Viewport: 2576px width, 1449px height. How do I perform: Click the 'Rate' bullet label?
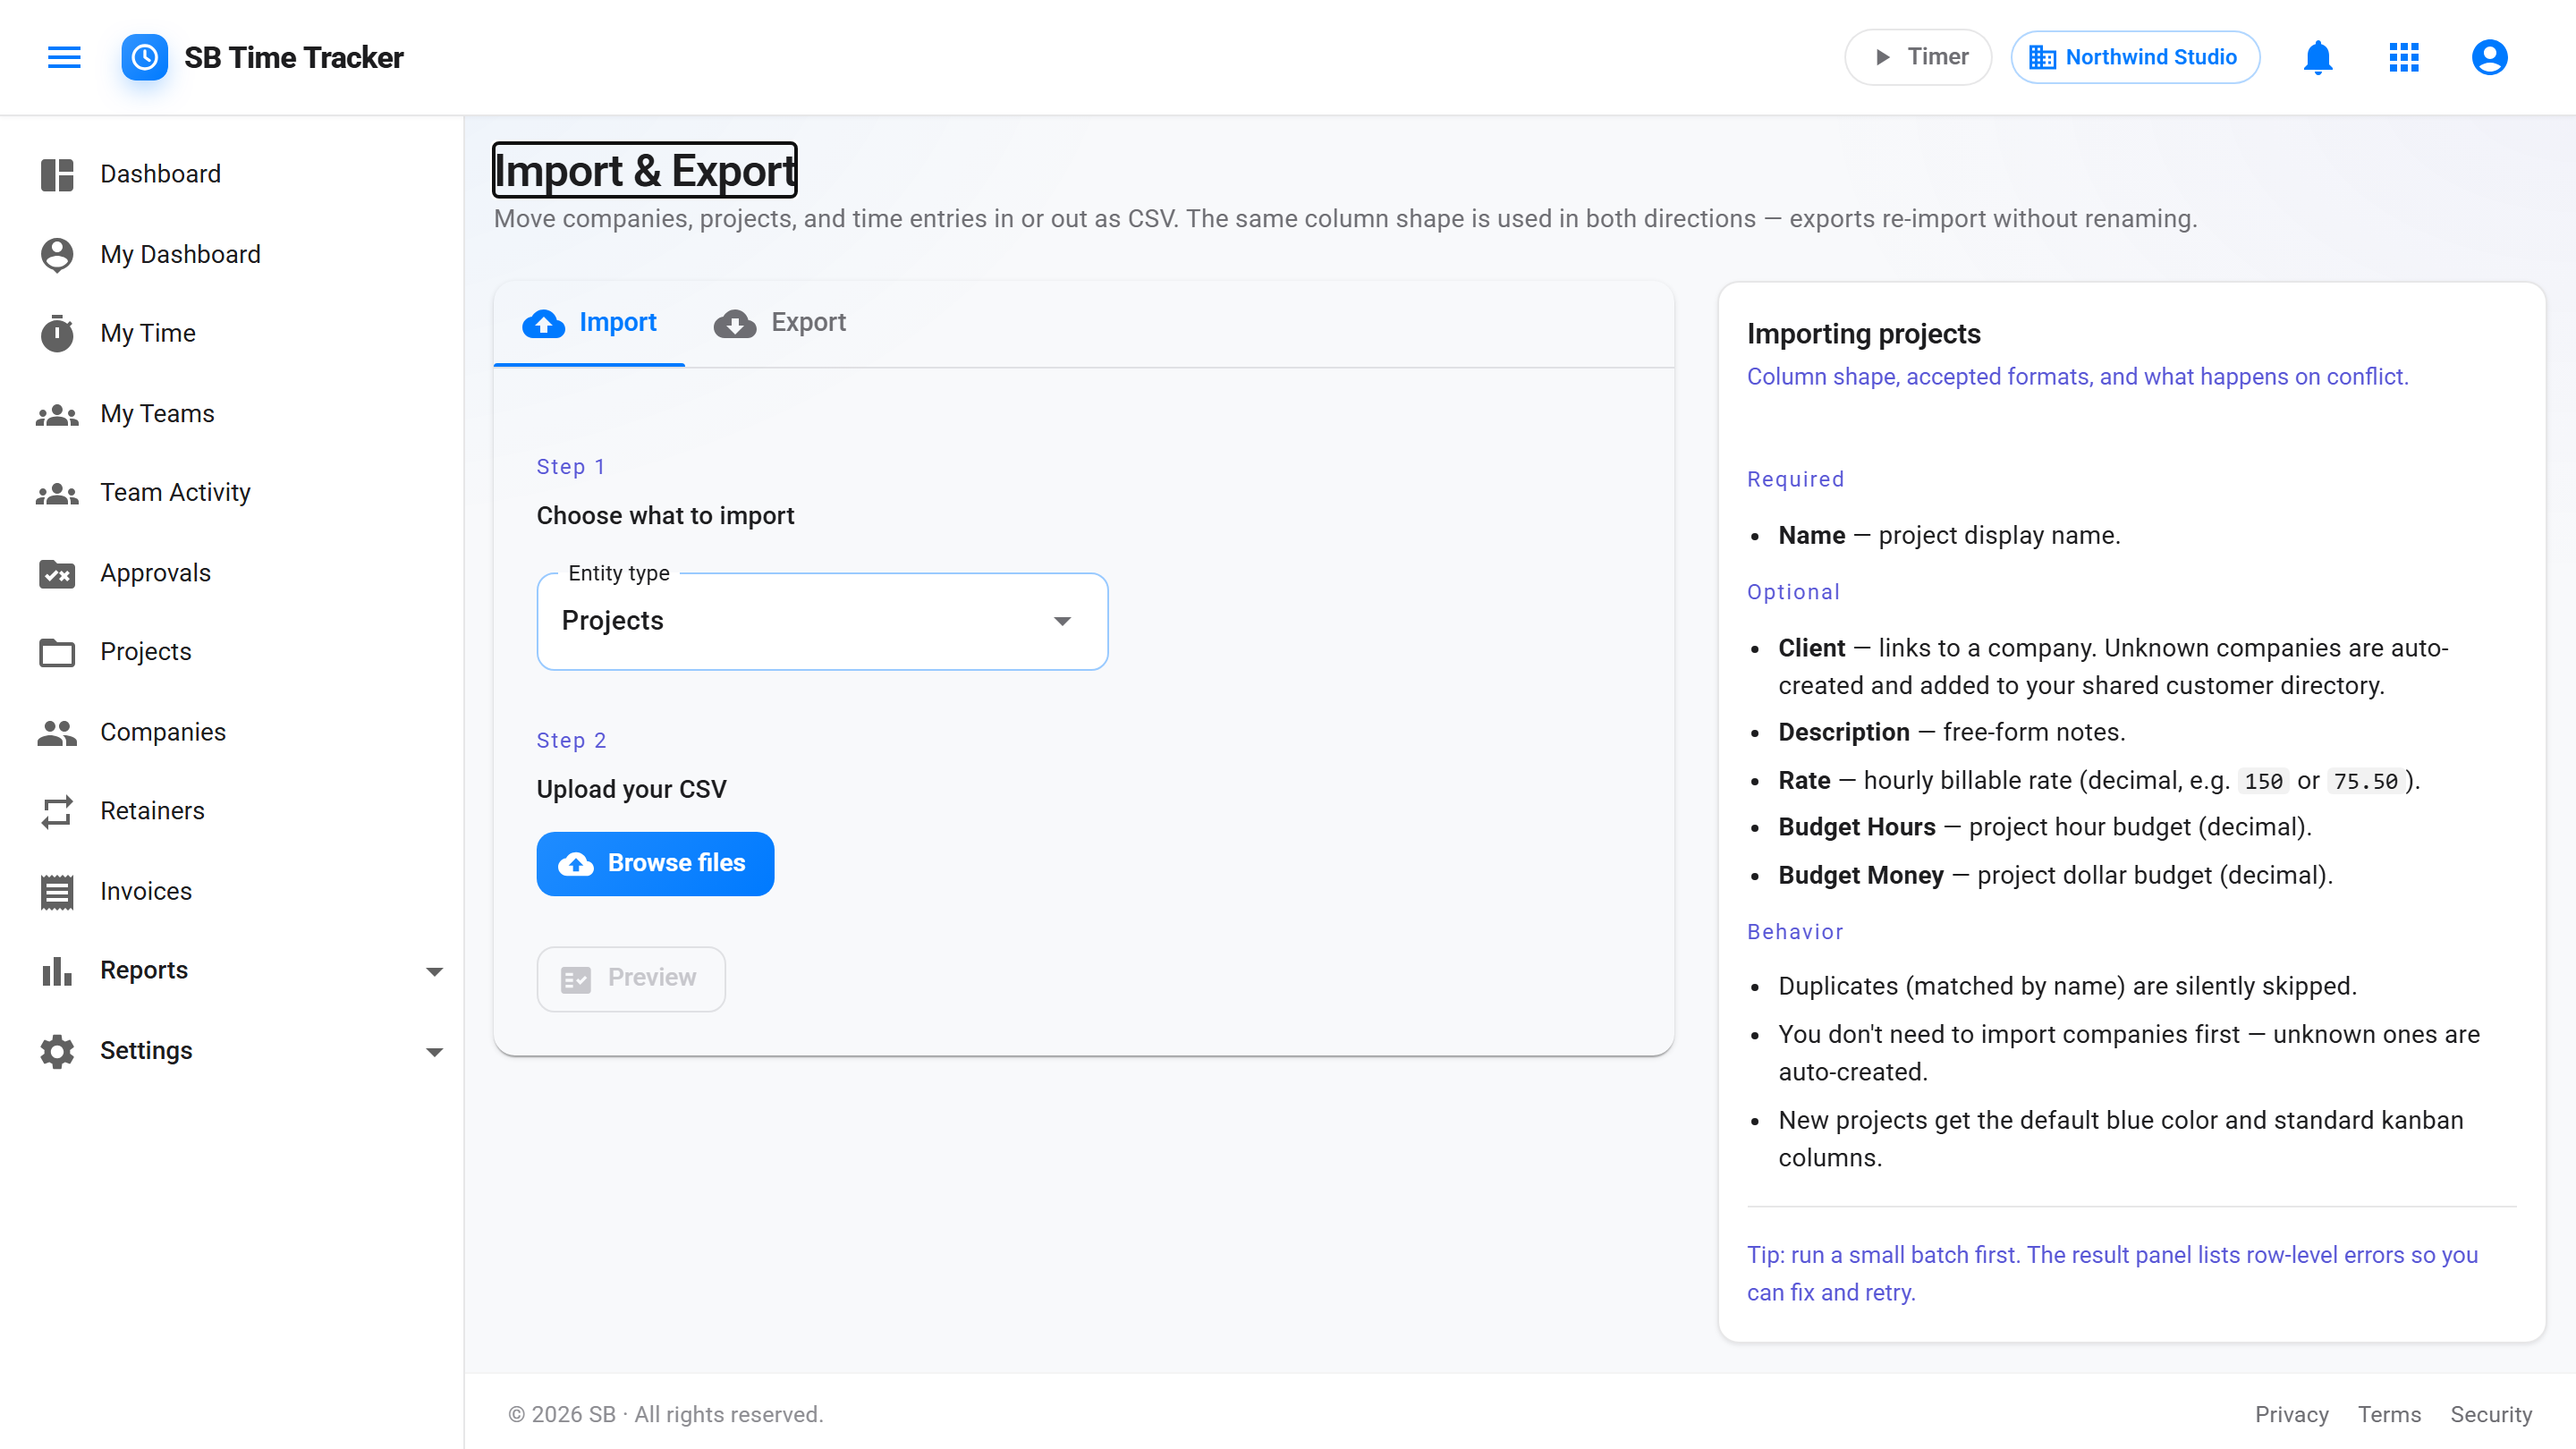click(x=1804, y=780)
